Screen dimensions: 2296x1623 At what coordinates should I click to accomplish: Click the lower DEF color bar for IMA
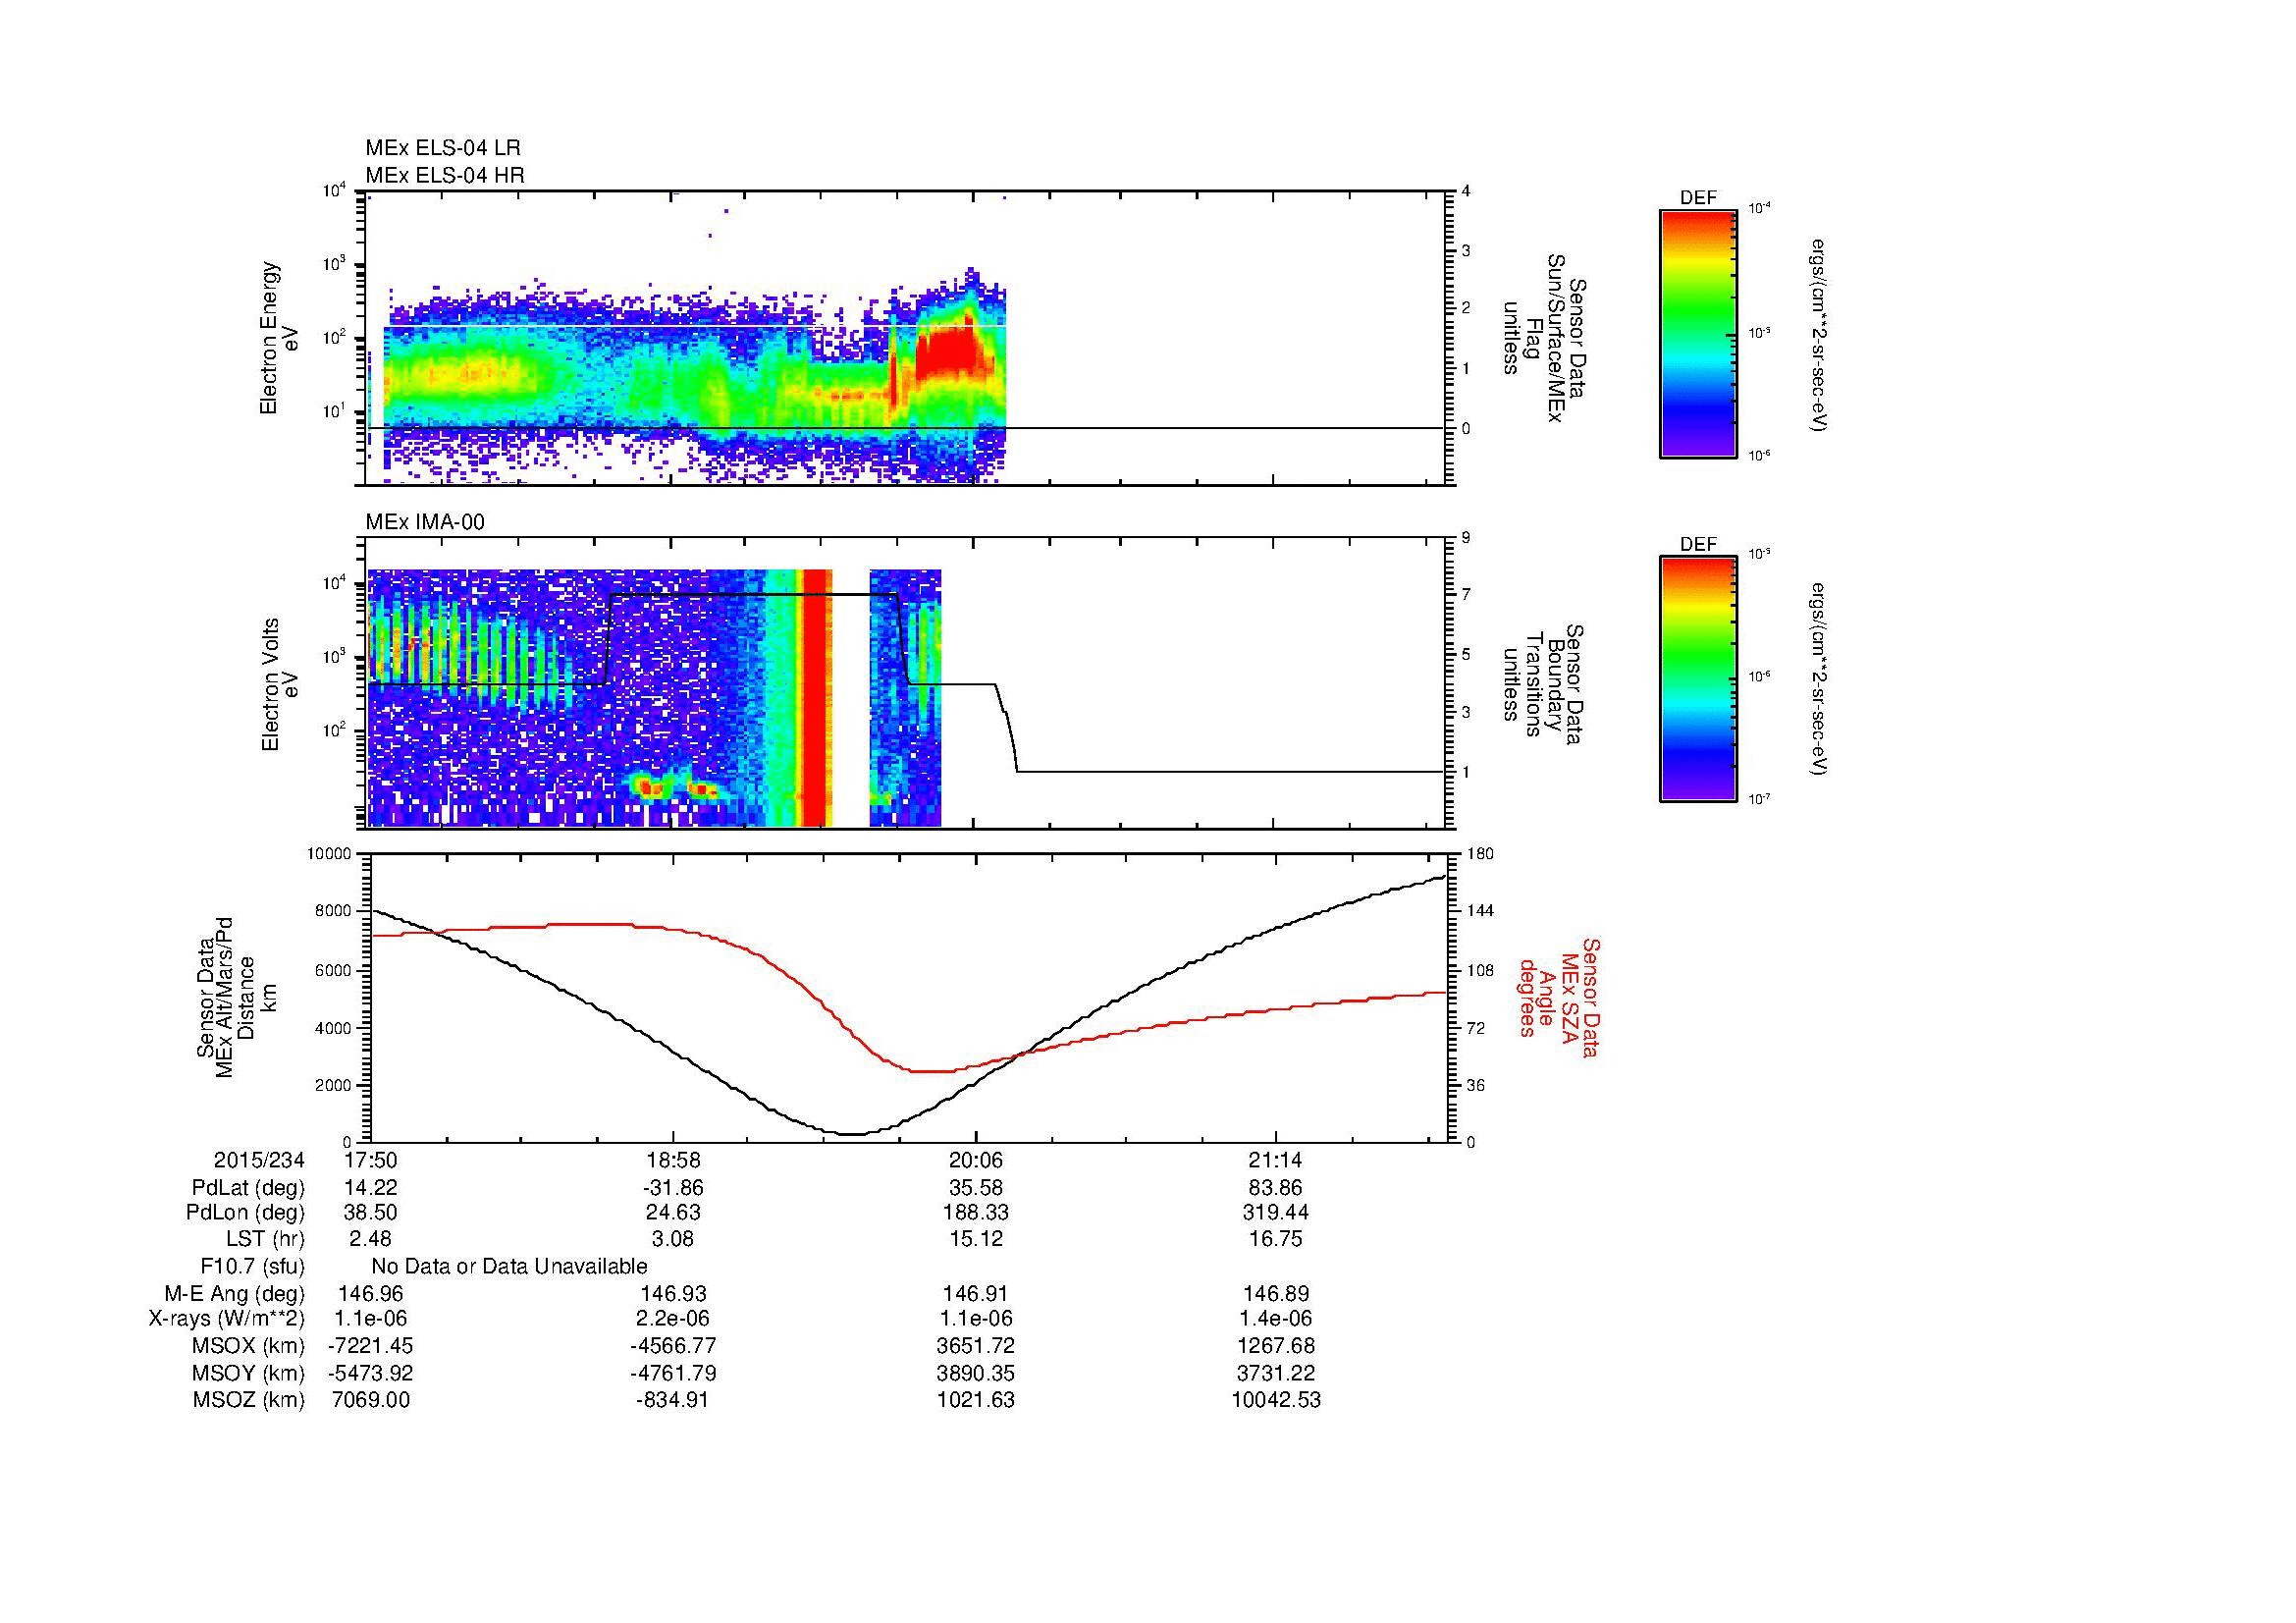point(1698,679)
